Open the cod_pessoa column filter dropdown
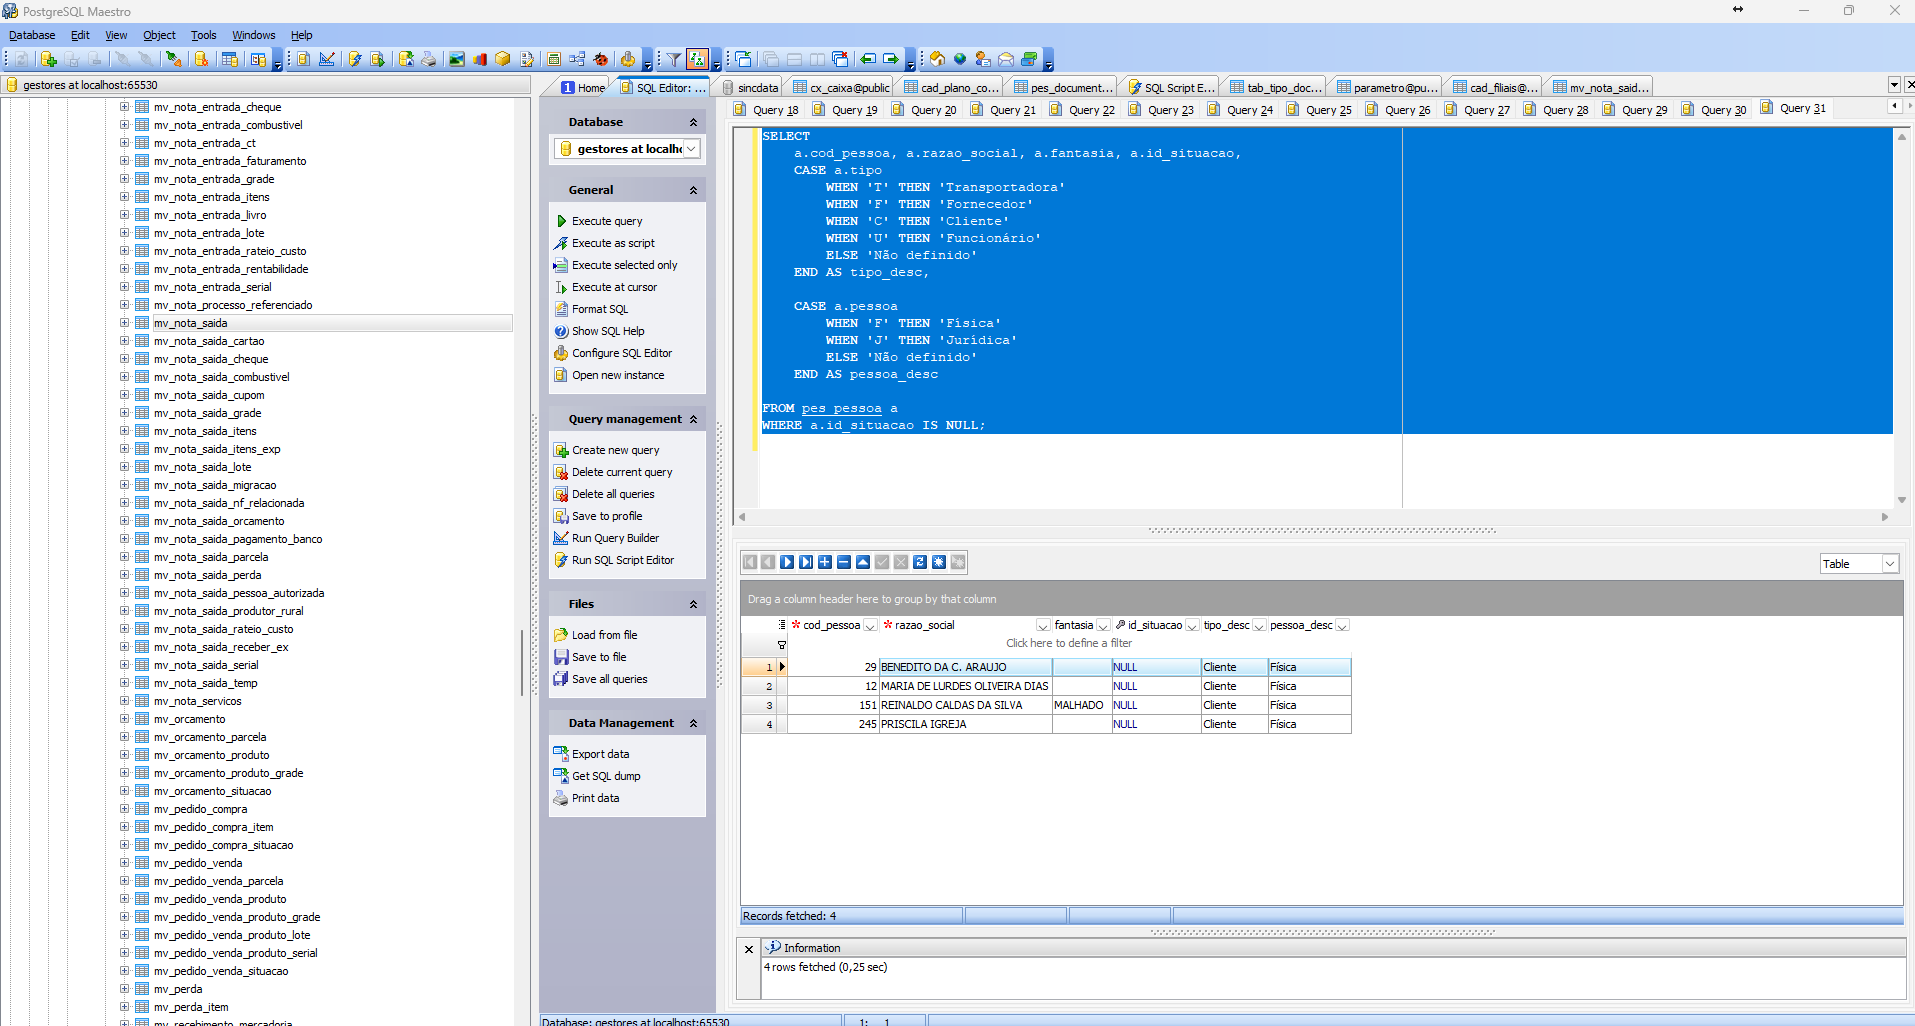Screen dimensions: 1915x1026 tap(870, 626)
